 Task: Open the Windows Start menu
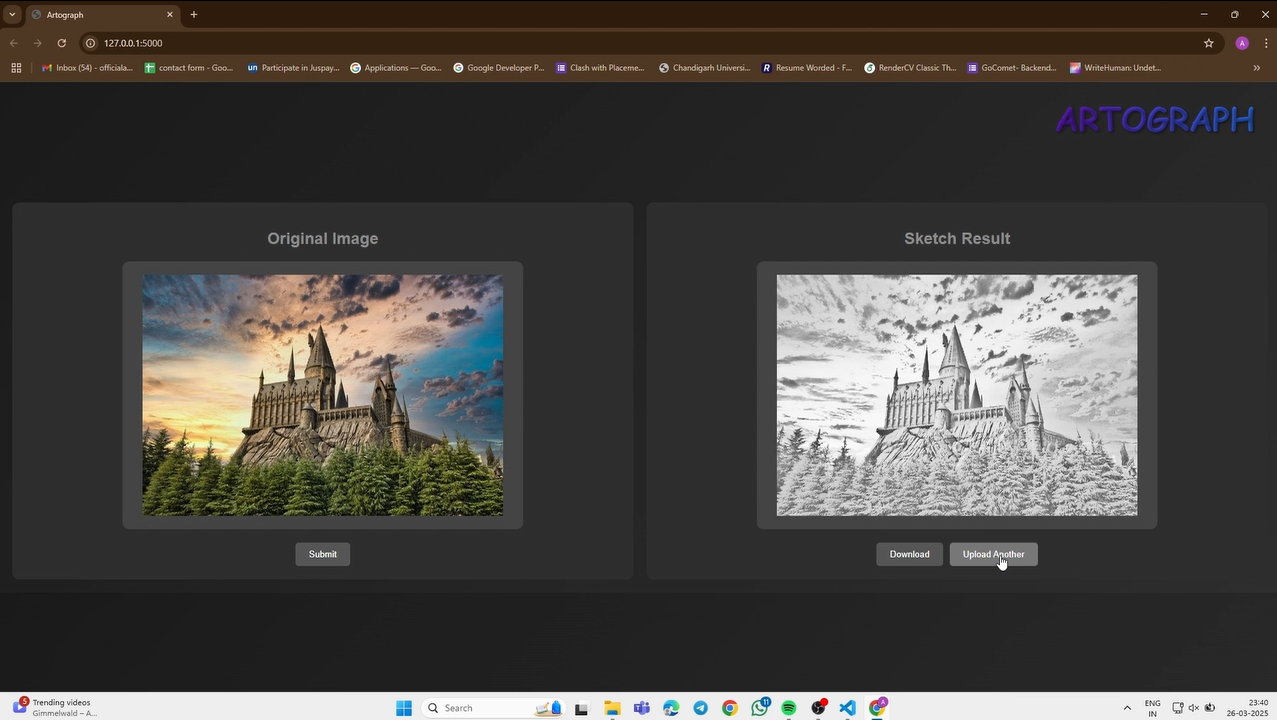(404, 708)
